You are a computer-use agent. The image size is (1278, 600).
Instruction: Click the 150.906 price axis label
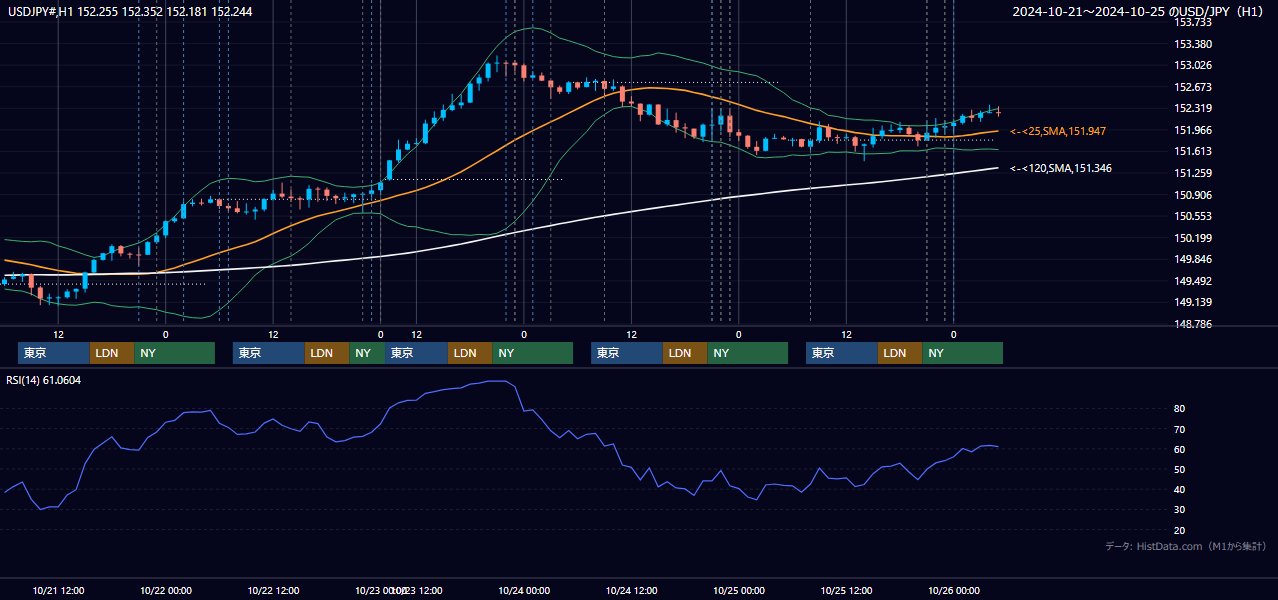(x=1193, y=195)
